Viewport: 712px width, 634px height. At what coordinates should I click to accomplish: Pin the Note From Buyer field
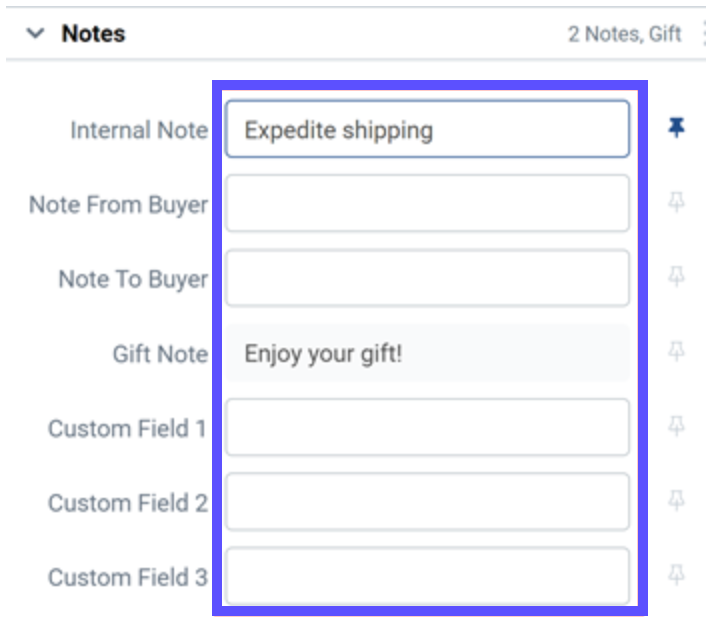coord(677,203)
